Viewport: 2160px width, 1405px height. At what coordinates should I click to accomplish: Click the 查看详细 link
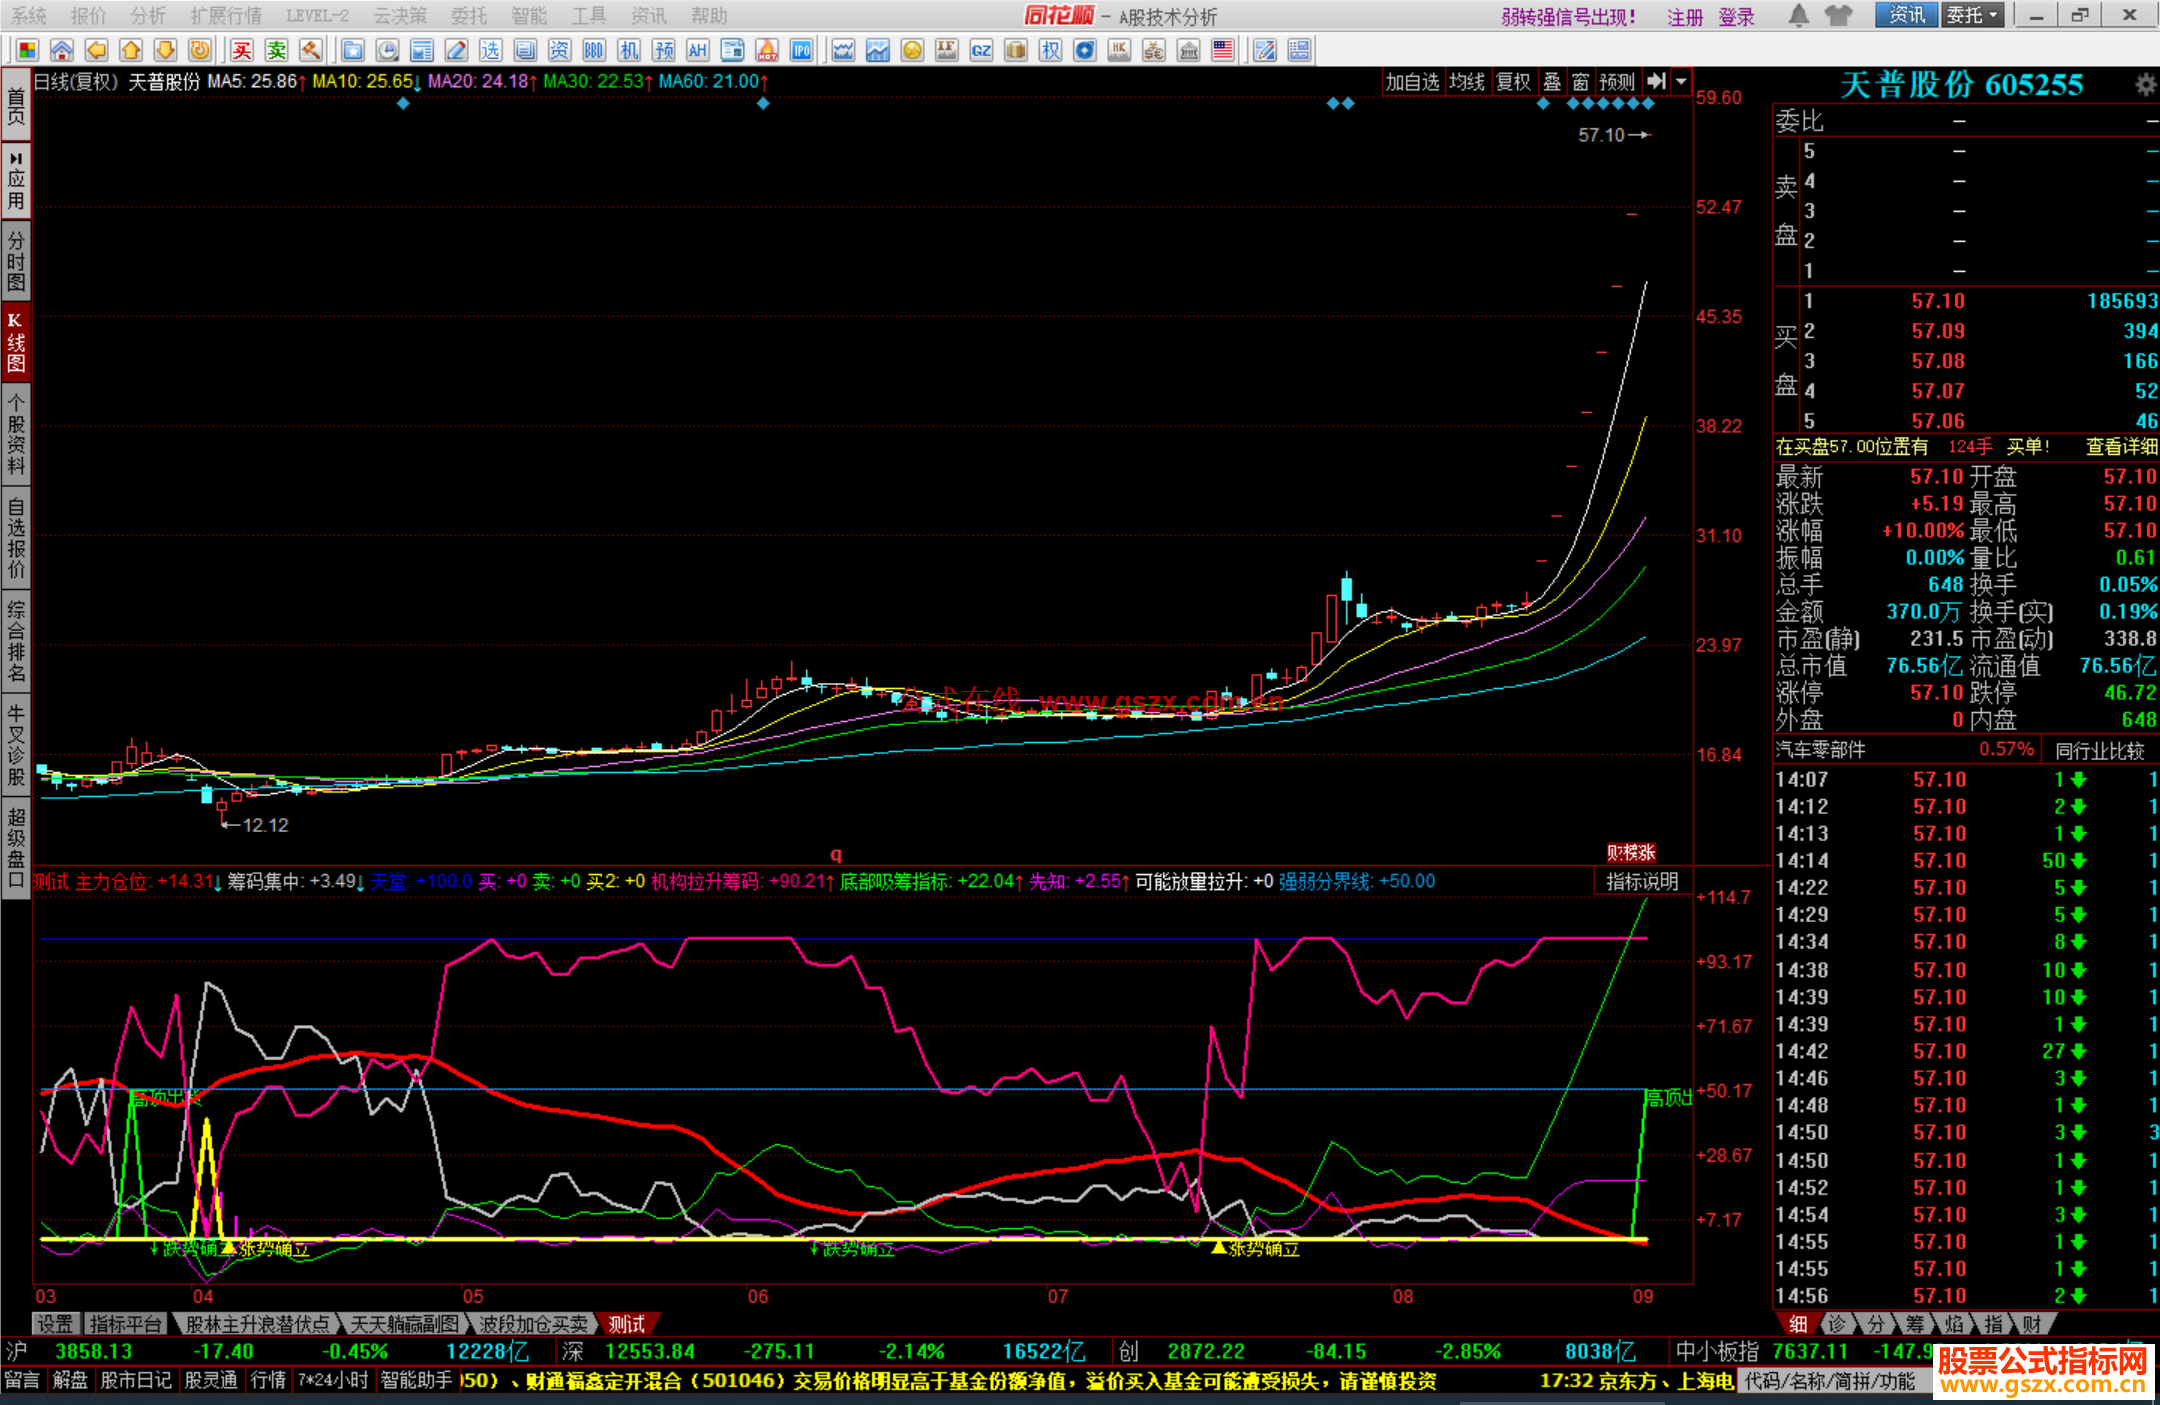(x=2121, y=447)
